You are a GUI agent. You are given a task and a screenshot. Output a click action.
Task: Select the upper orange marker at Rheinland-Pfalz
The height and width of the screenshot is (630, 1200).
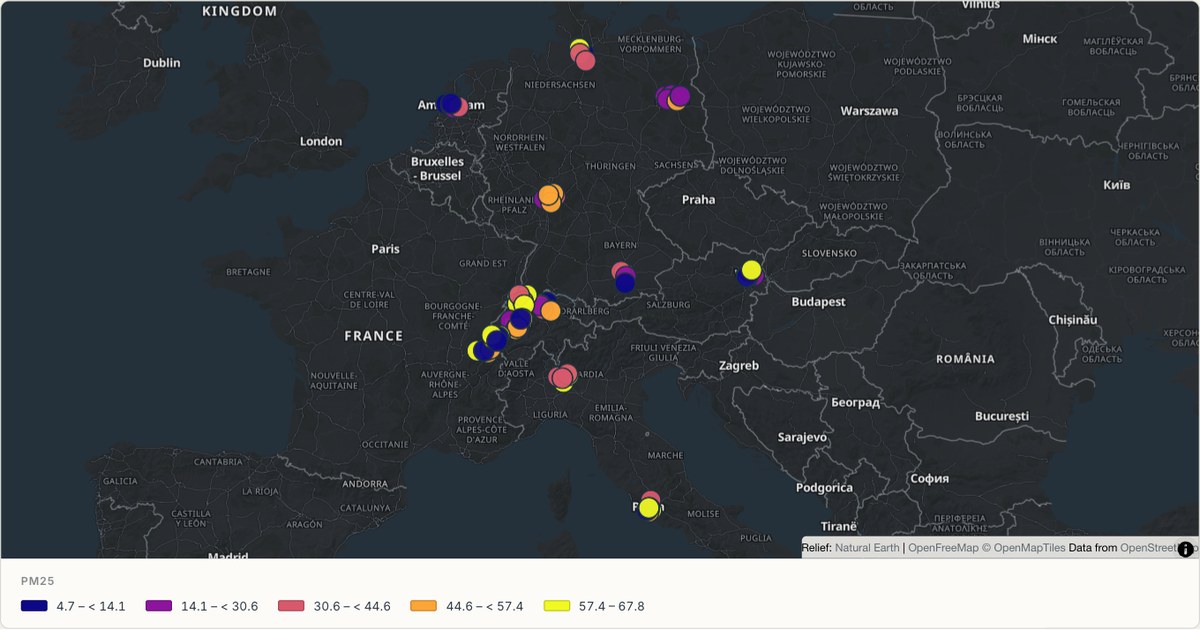tap(549, 194)
